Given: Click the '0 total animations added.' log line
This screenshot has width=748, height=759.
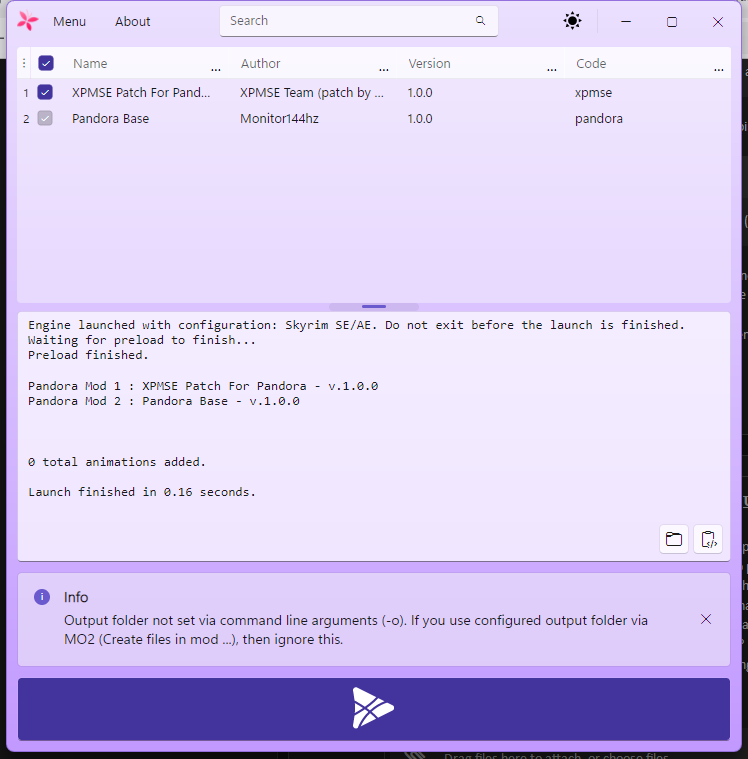Looking at the screenshot, I should click(117, 462).
